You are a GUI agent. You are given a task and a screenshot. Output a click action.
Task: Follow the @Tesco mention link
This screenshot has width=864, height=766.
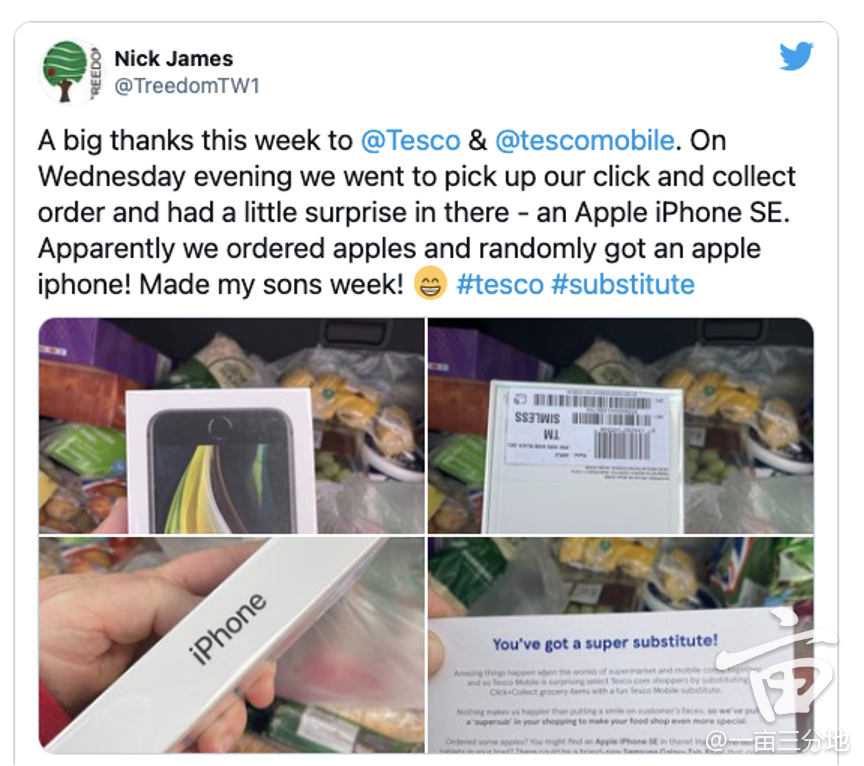coord(411,141)
